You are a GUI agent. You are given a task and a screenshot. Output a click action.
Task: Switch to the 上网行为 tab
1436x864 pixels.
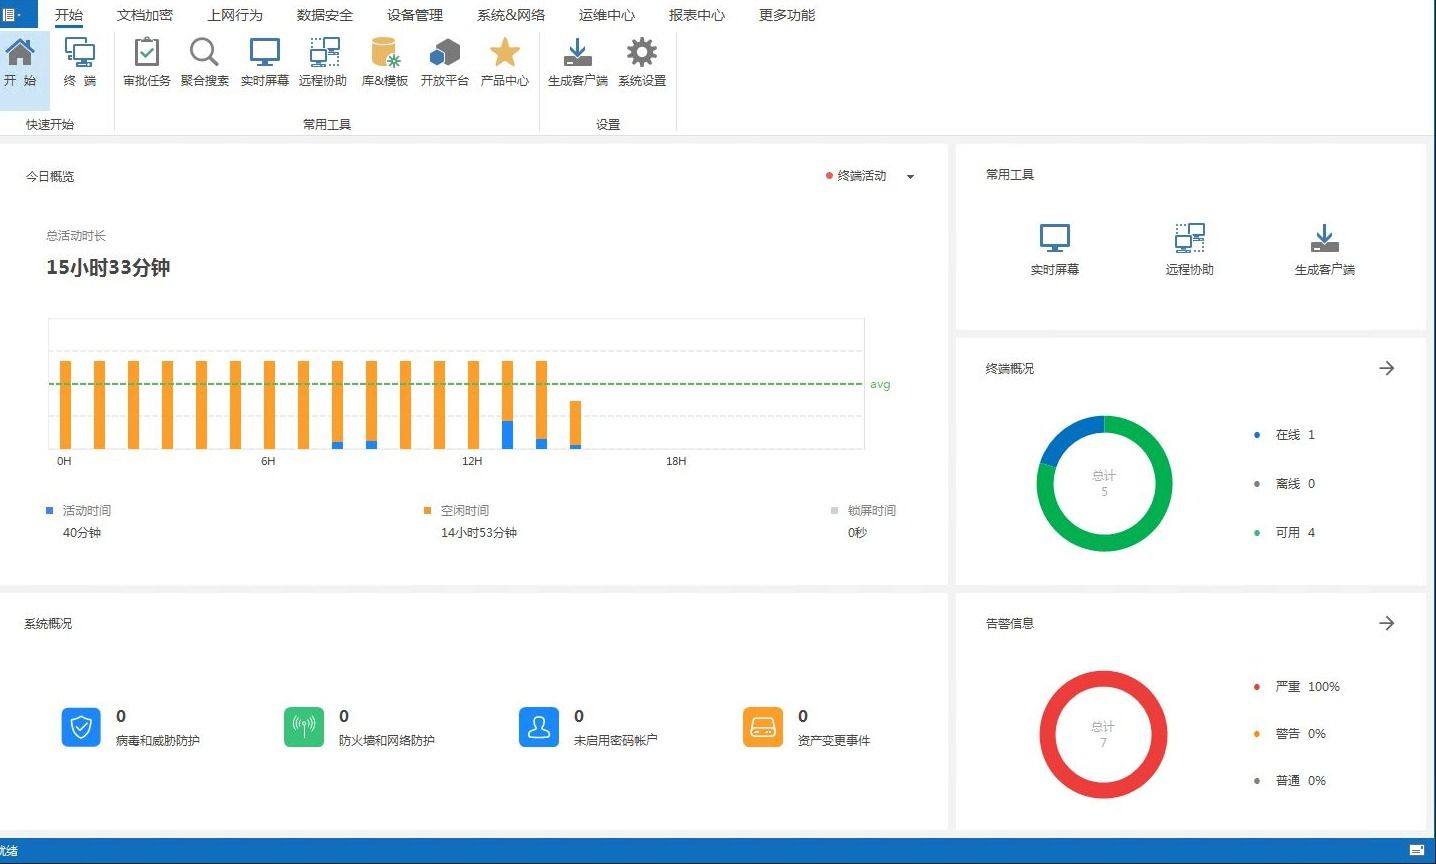pyautogui.click(x=235, y=15)
